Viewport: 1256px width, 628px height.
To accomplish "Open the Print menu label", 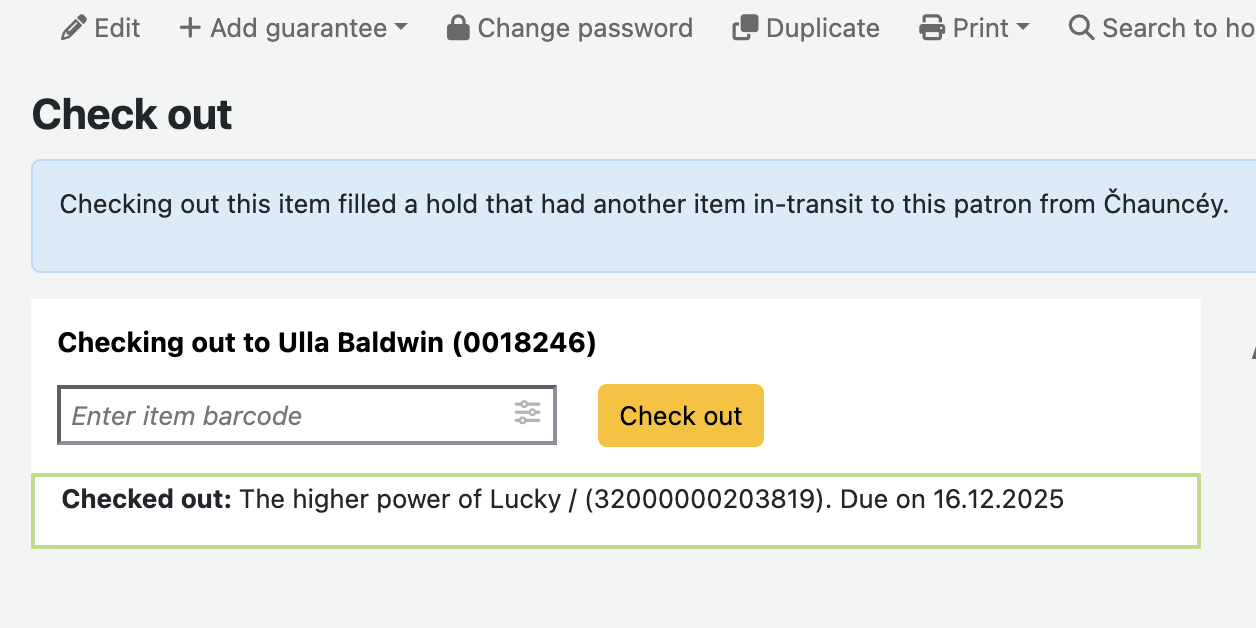I will 980,28.
